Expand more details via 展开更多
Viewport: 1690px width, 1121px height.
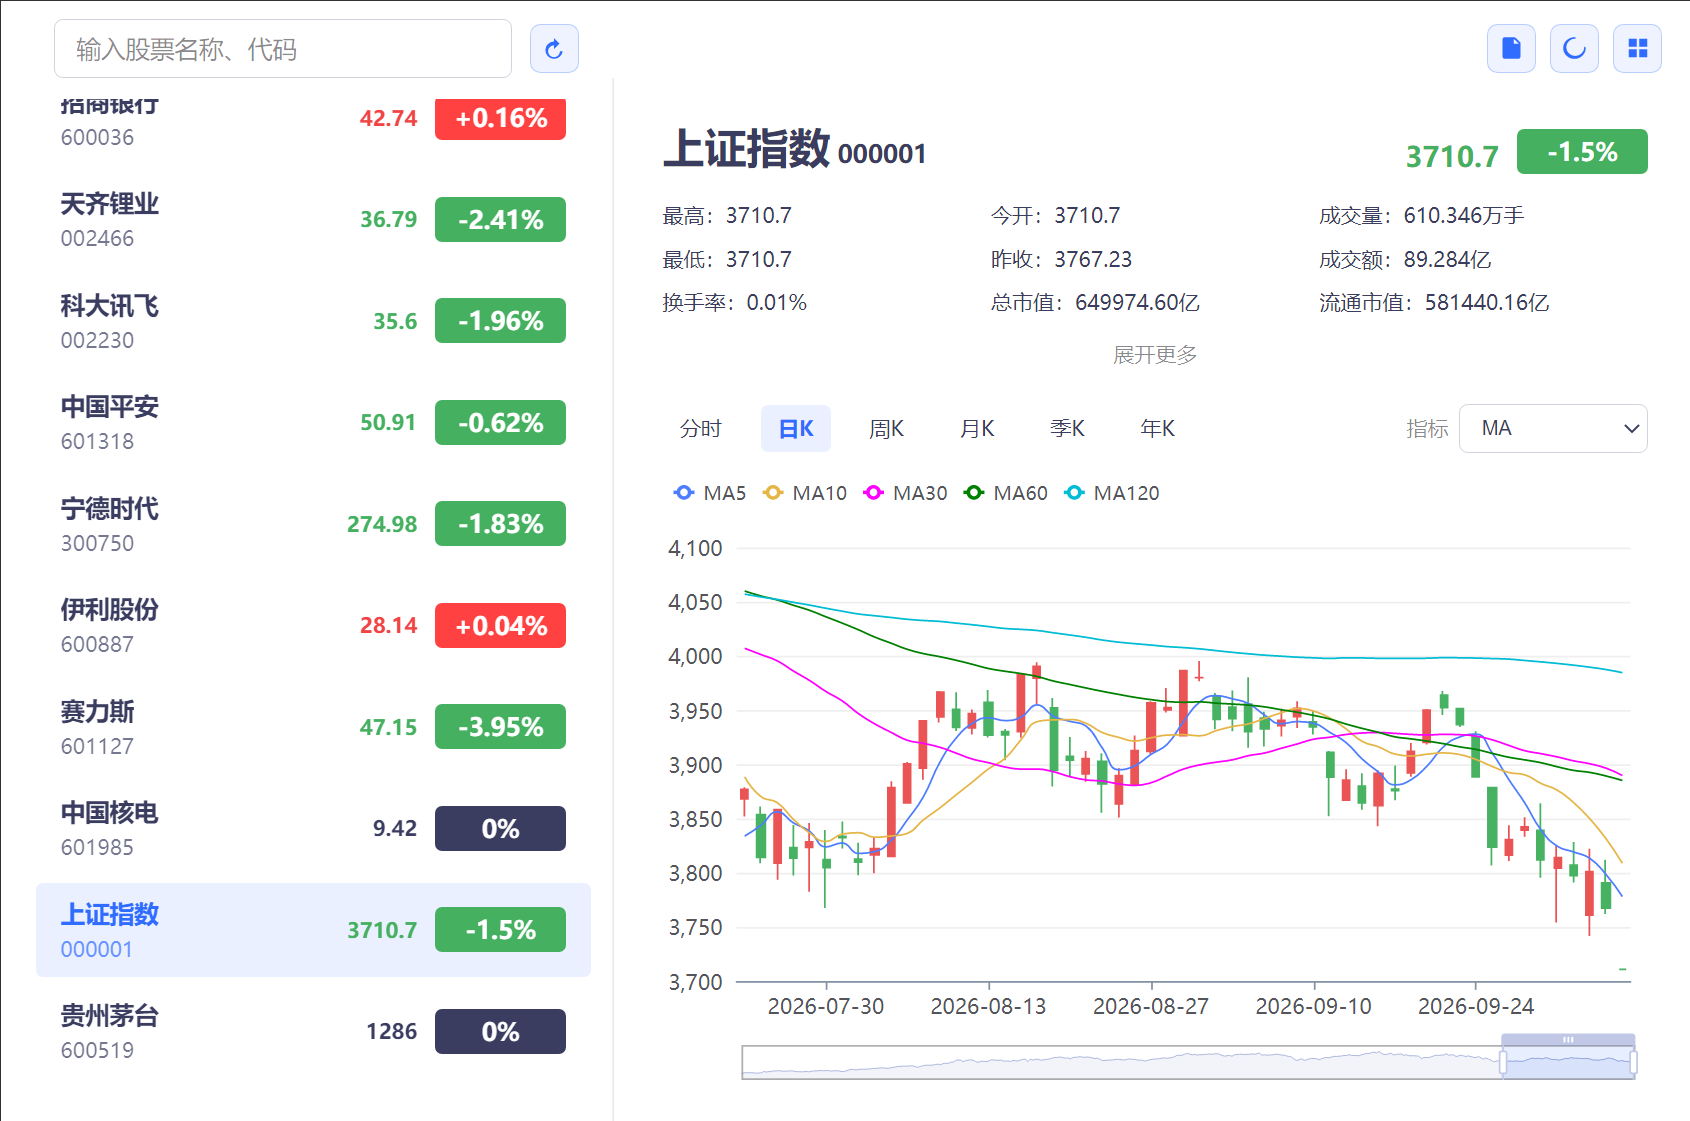1155,355
